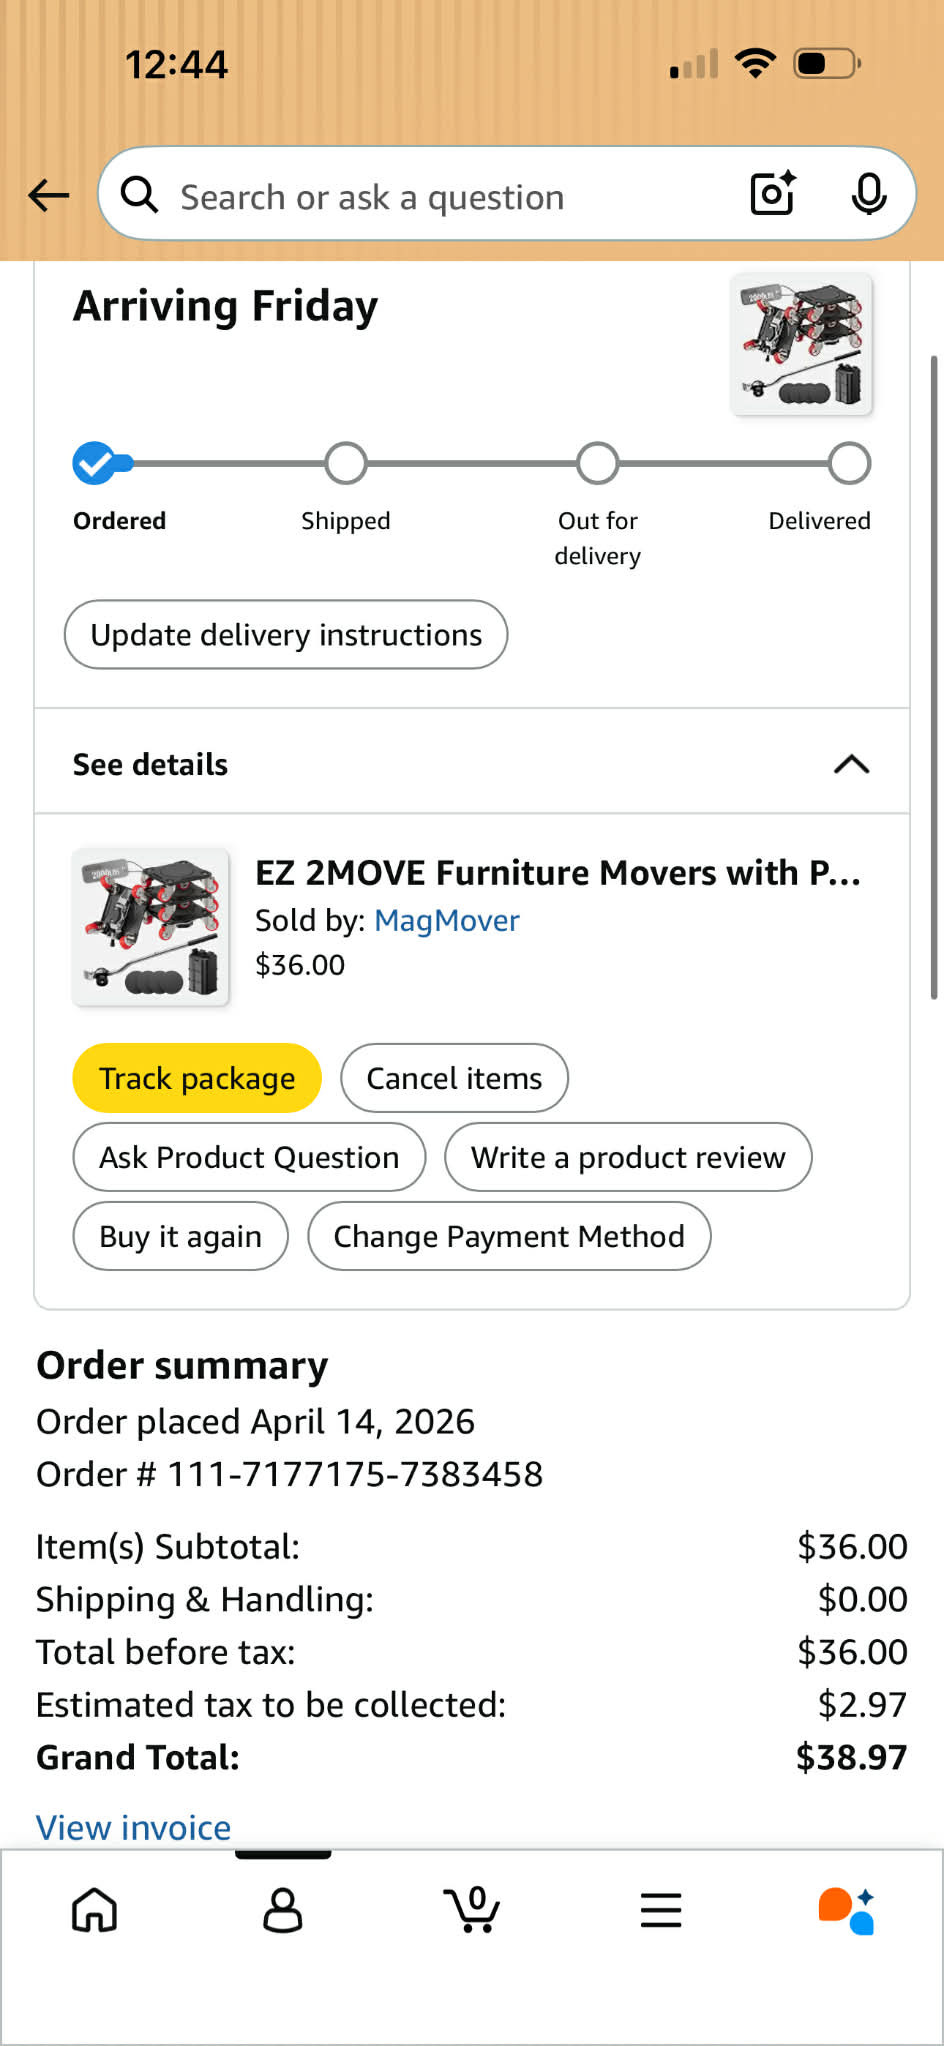
Task: Open the account profile tab icon
Action: click(x=283, y=1910)
